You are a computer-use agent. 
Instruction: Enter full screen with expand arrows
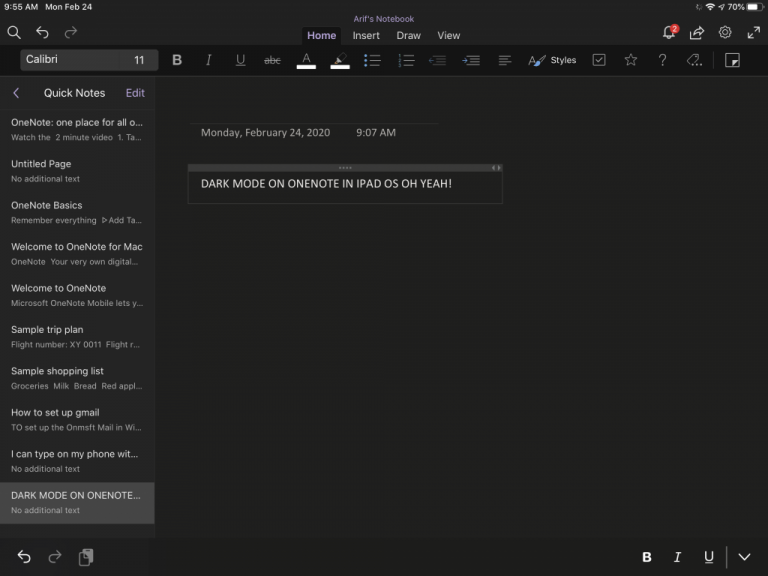(x=754, y=33)
